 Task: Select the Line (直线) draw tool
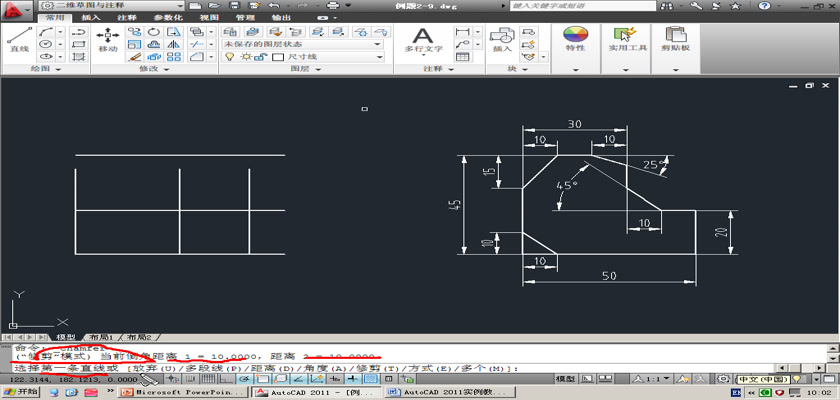pos(18,39)
